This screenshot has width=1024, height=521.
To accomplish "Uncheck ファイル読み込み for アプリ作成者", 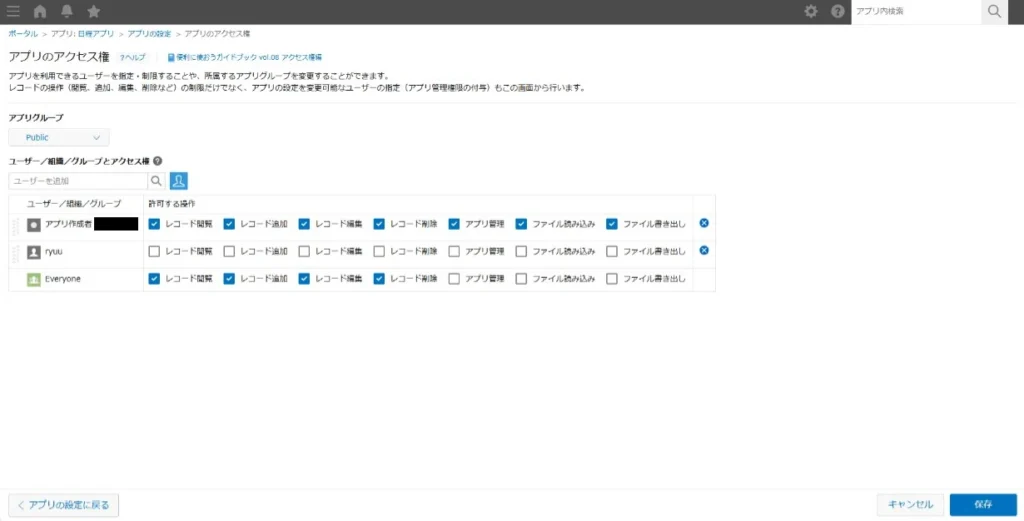I will click(521, 224).
